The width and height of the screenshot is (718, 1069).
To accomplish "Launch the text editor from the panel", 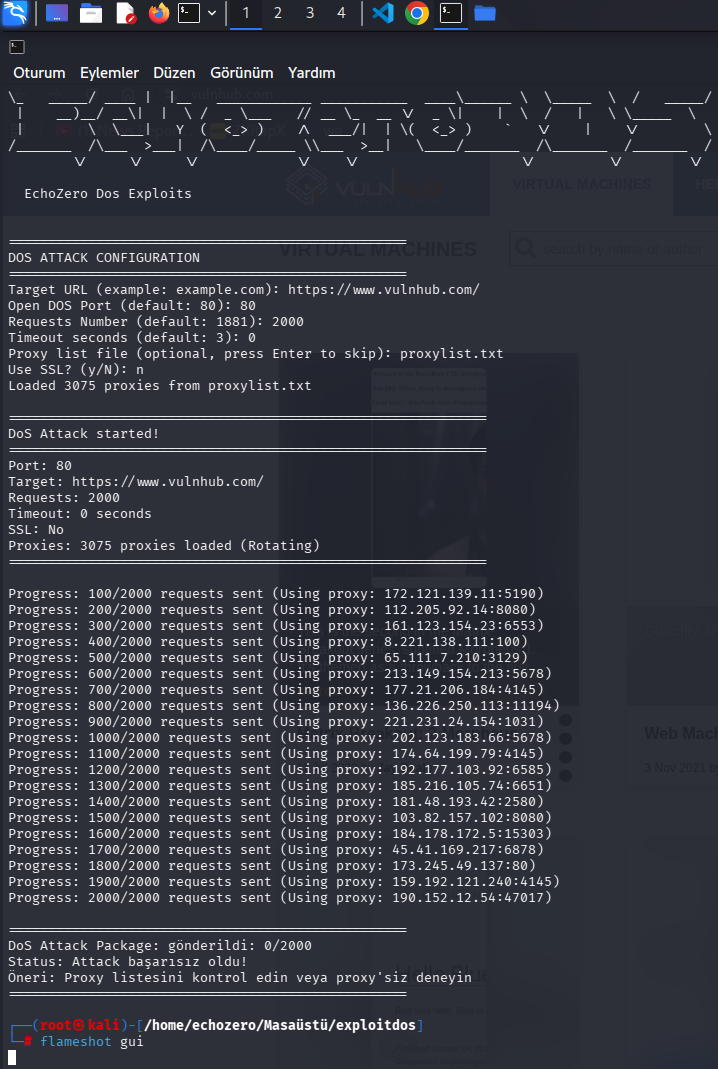I will 125,13.
